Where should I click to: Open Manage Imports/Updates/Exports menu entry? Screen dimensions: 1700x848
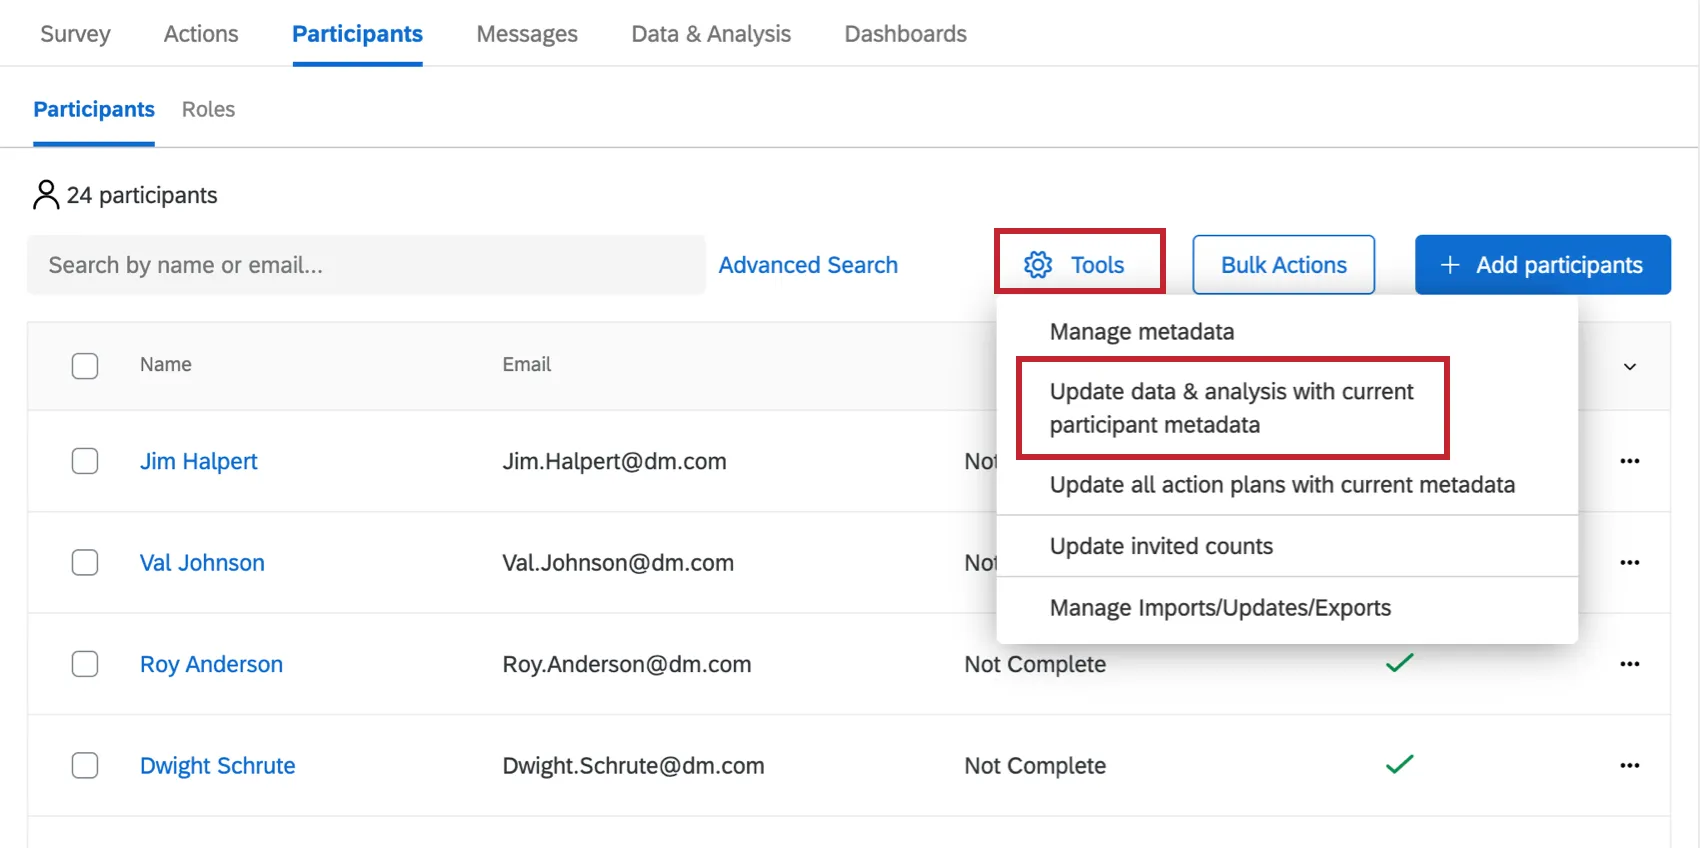[1220, 608]
